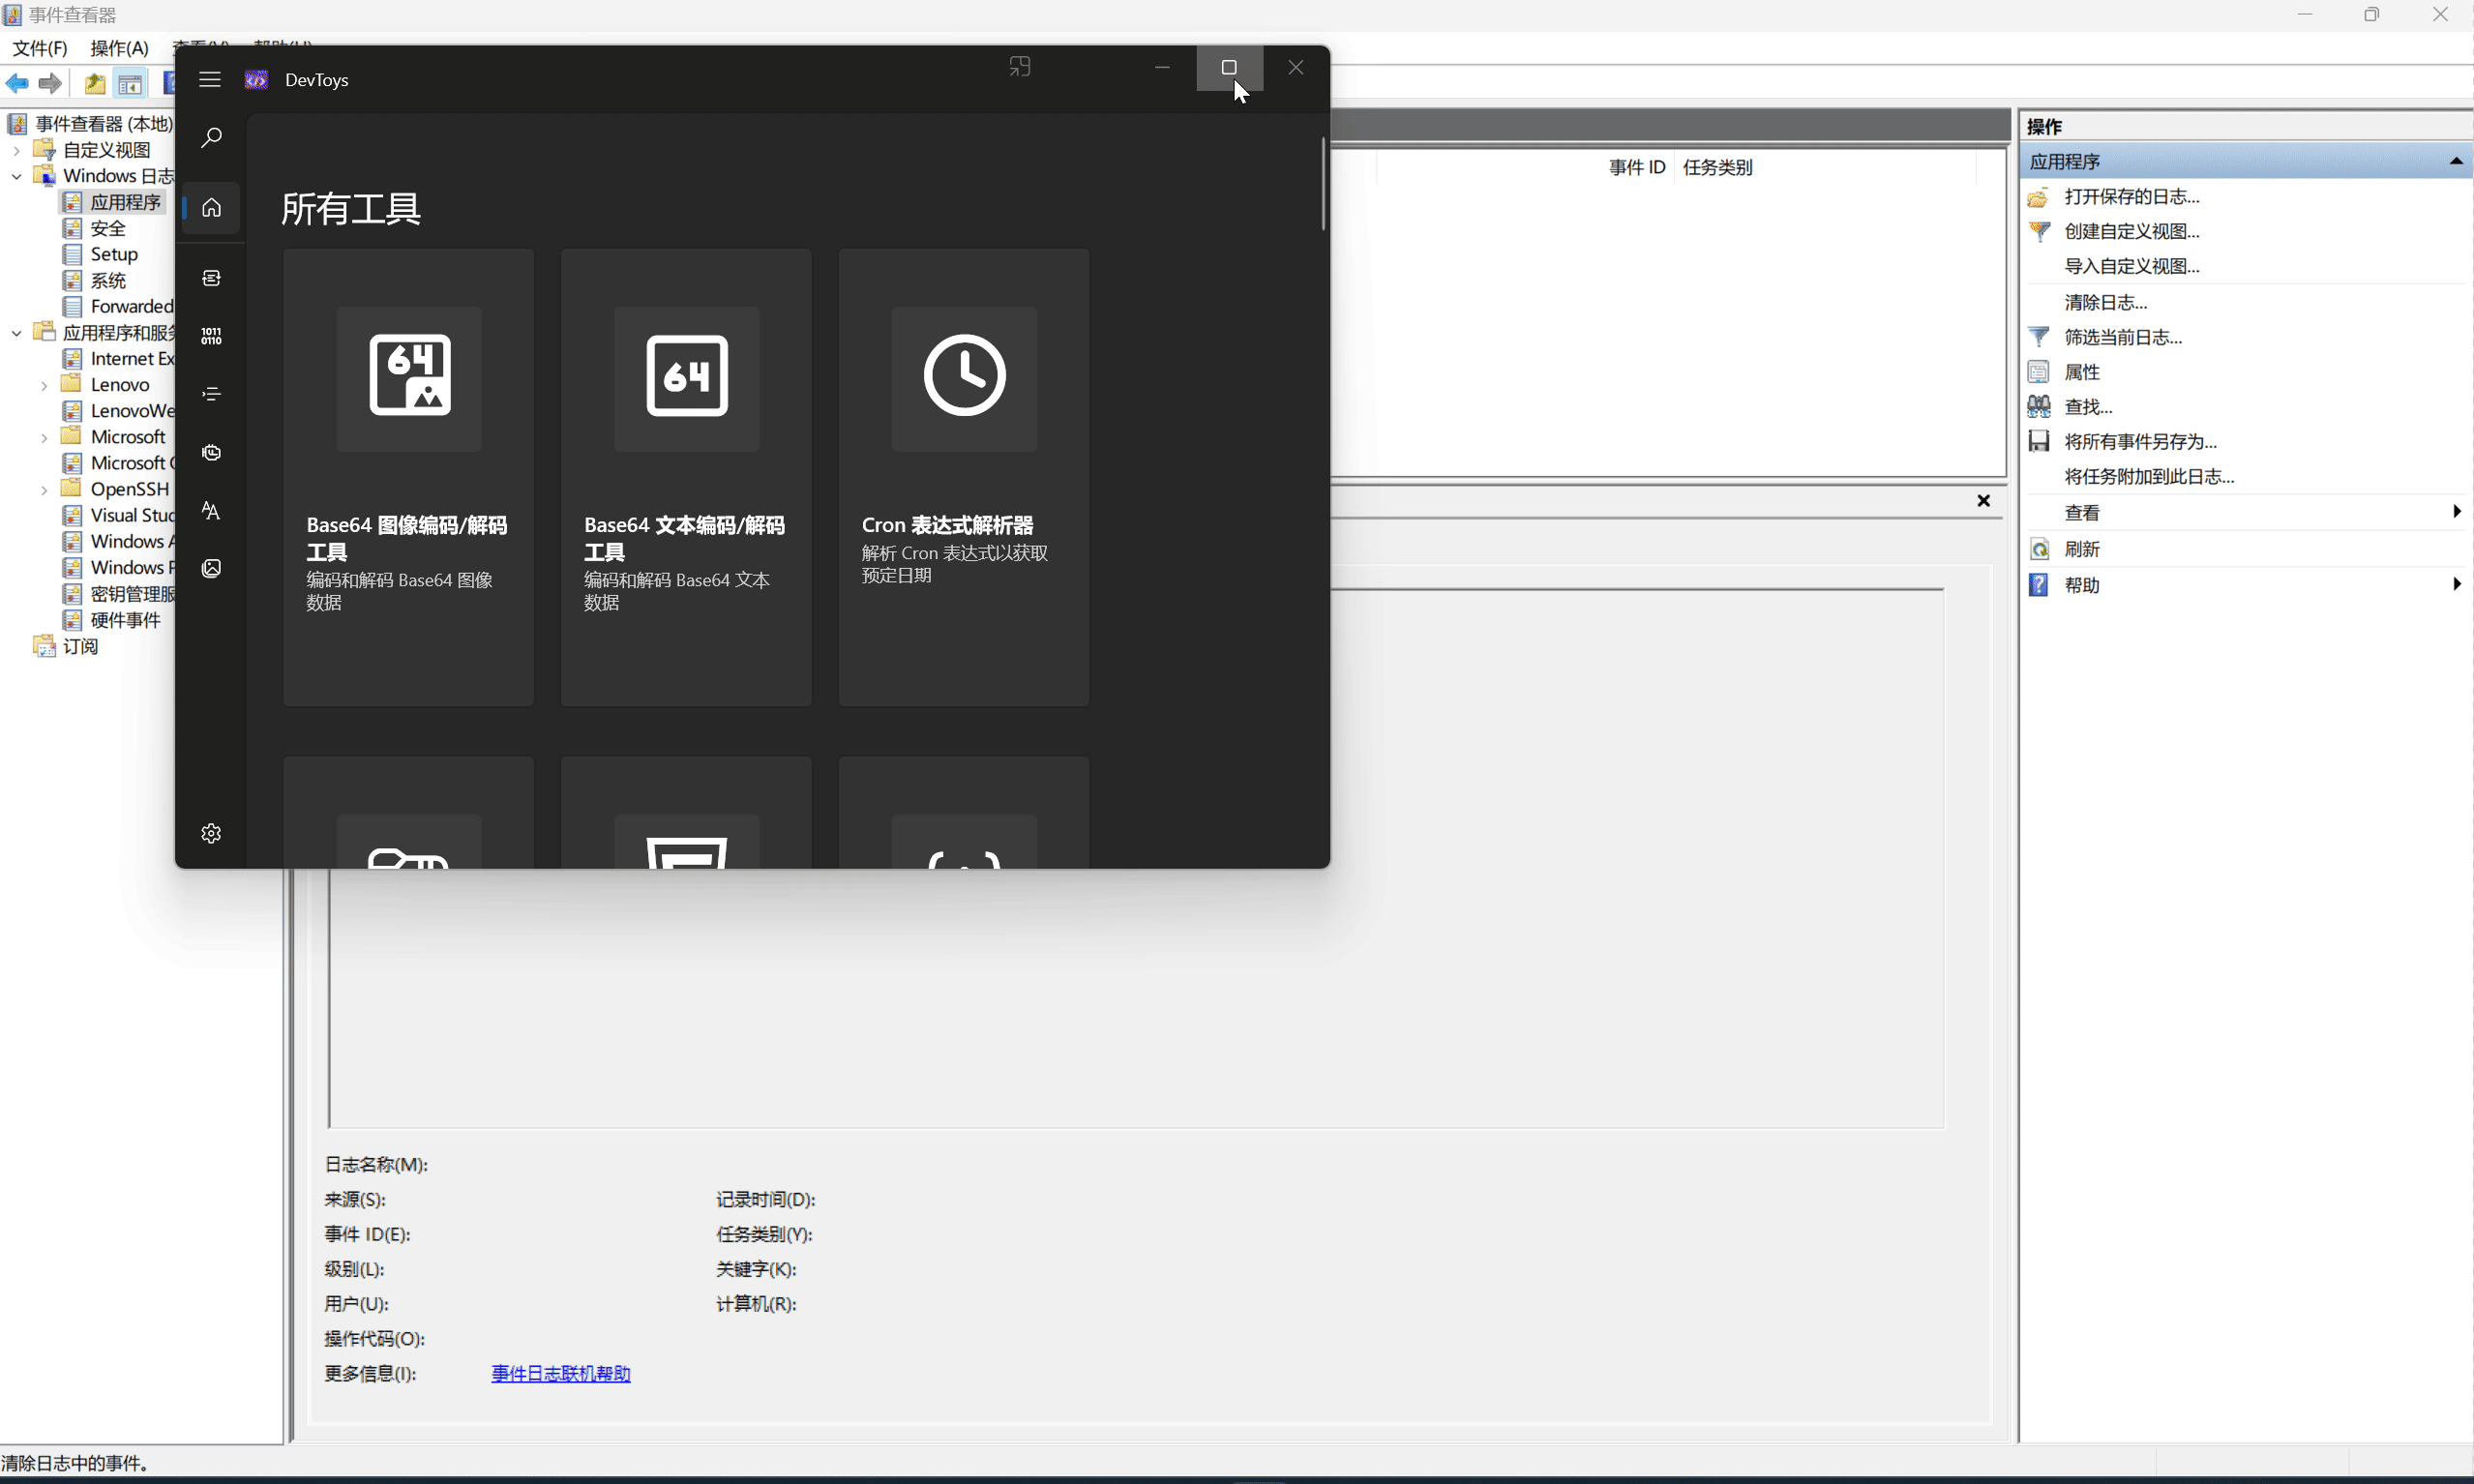Click the up-one-level folder toolbar icon

95,84
